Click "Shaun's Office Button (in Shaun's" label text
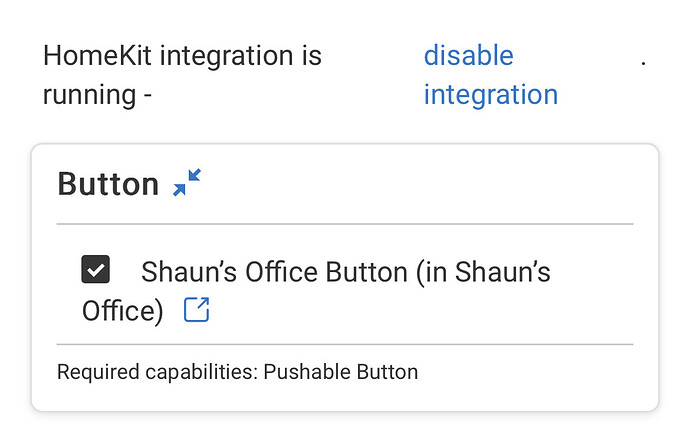The image size is (690, 424). tap(345, 272)
